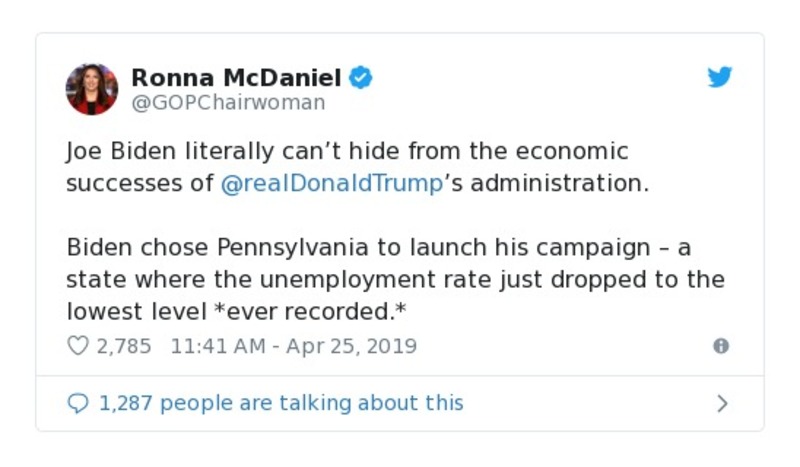Click the paragraph about Biden choosing Pennsylvania

pos(380,279)
